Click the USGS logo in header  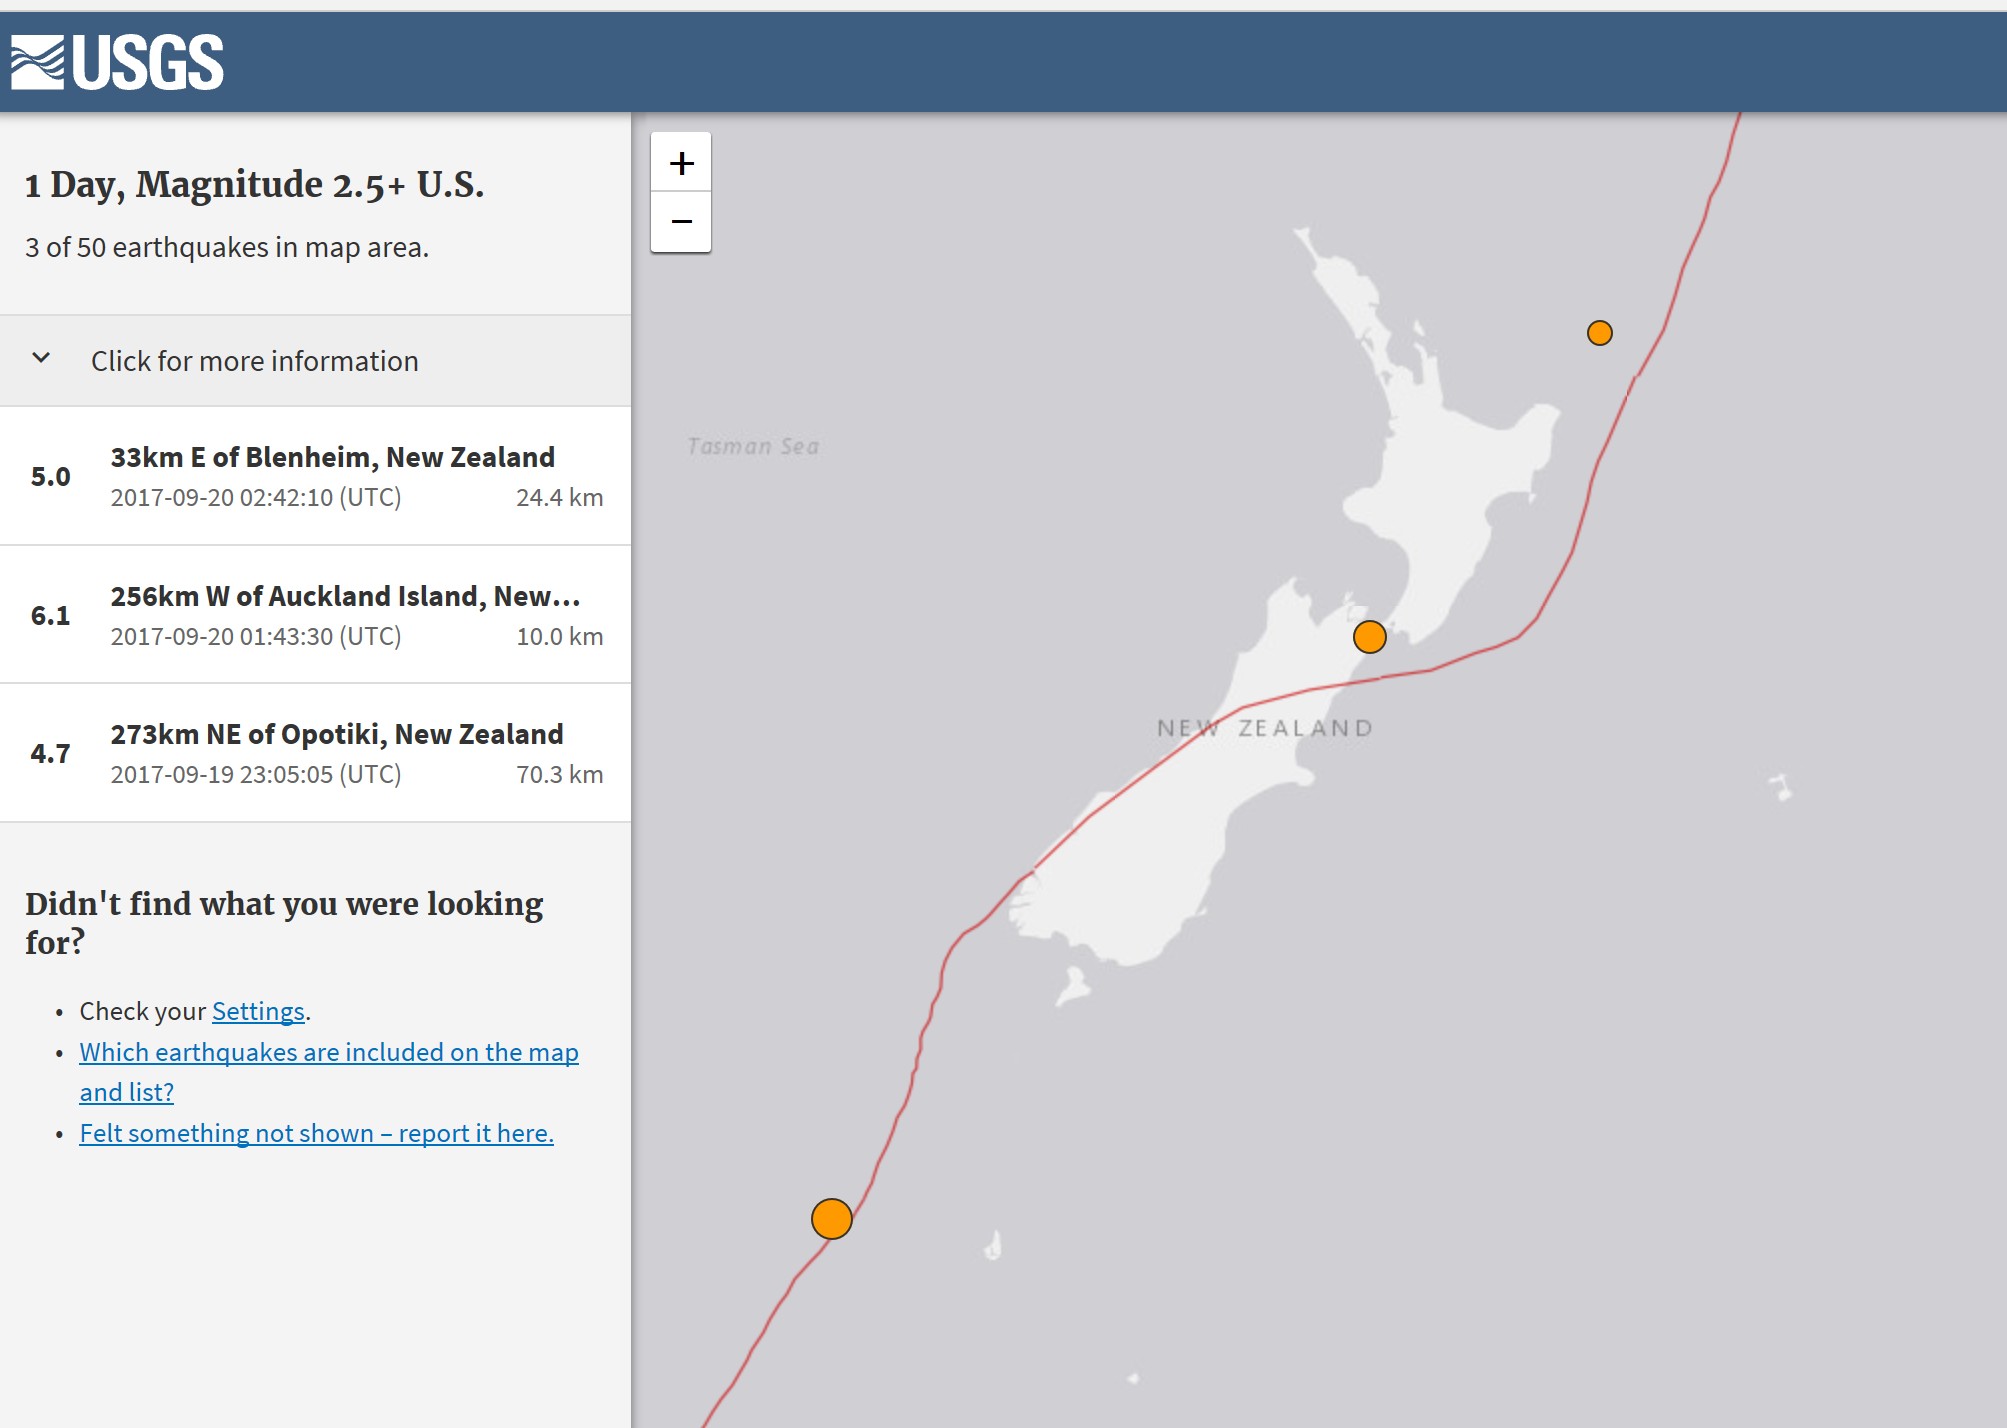(117, 62)
